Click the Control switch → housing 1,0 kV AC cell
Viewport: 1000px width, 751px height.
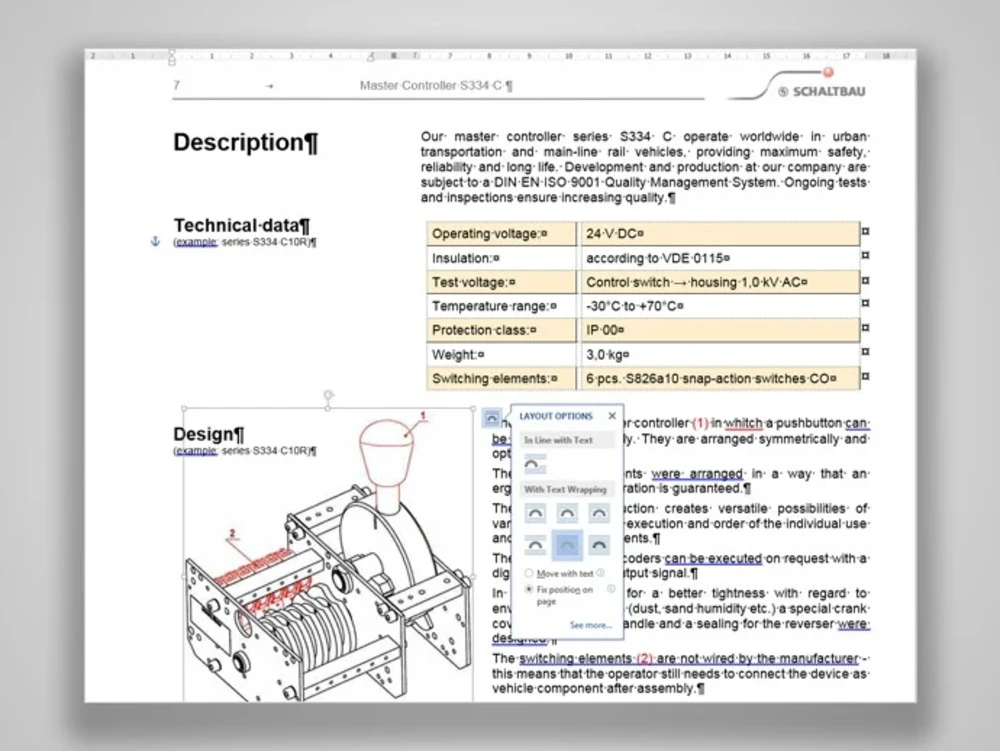tap(720, 282)
